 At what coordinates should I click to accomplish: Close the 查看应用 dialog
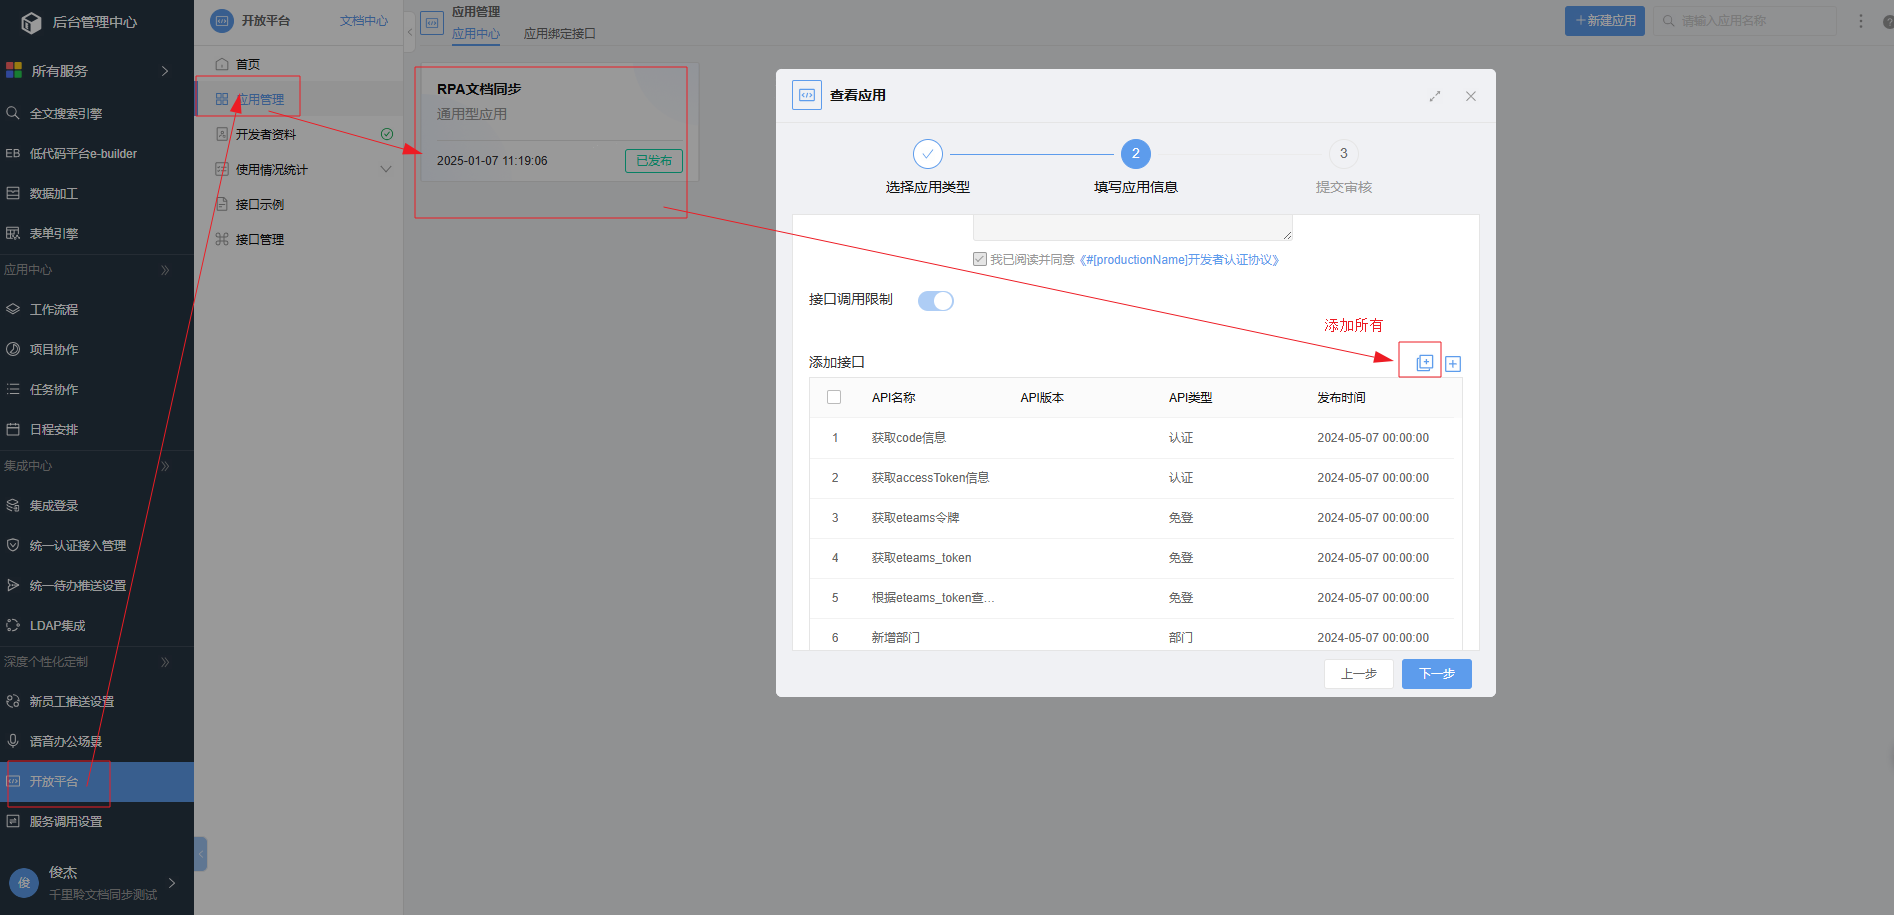1471,96
